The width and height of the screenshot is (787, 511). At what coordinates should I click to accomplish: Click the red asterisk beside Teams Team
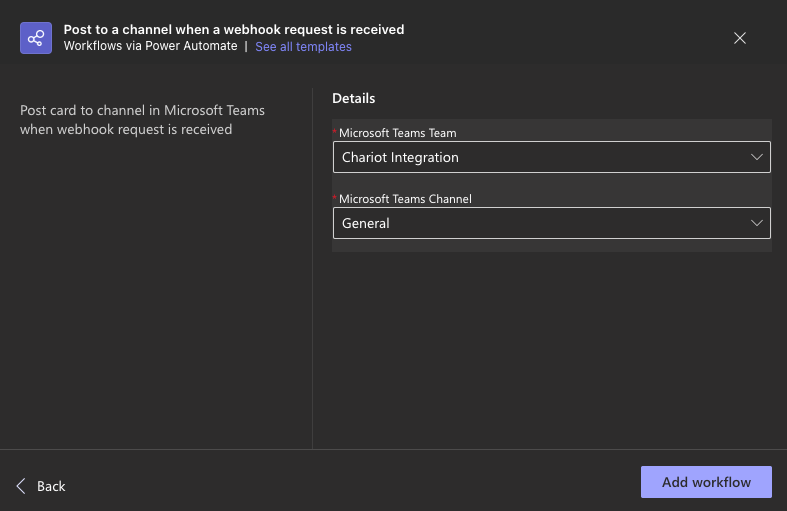pos(335,132)
